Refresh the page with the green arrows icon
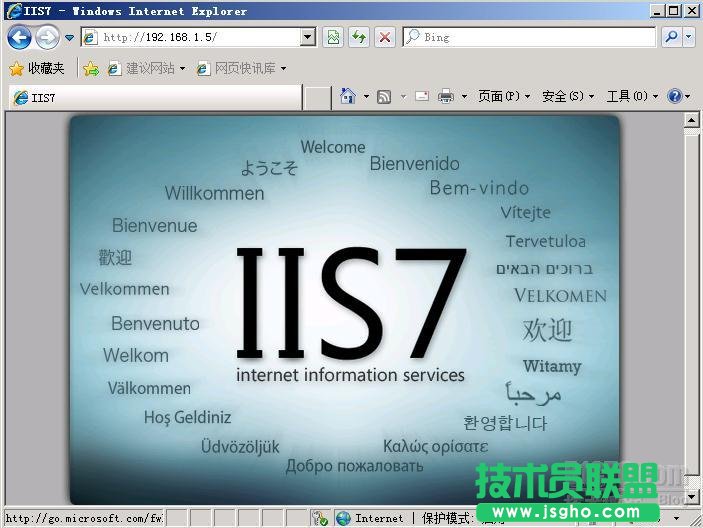Screen dimensions: 703x528 (359, 37)
